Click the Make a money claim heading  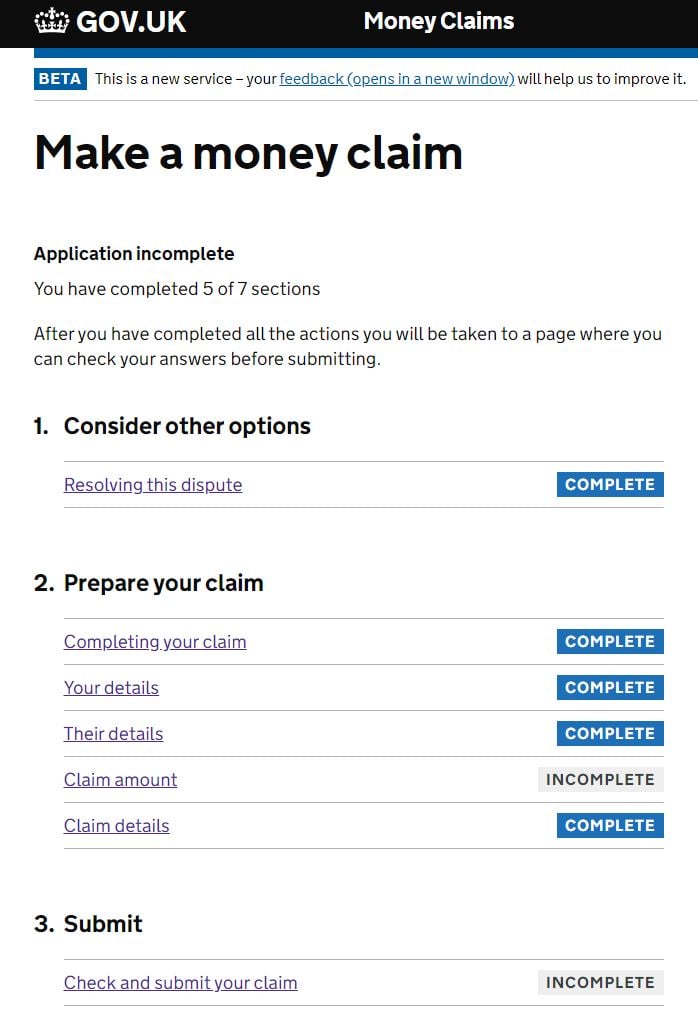click(248, 154)
